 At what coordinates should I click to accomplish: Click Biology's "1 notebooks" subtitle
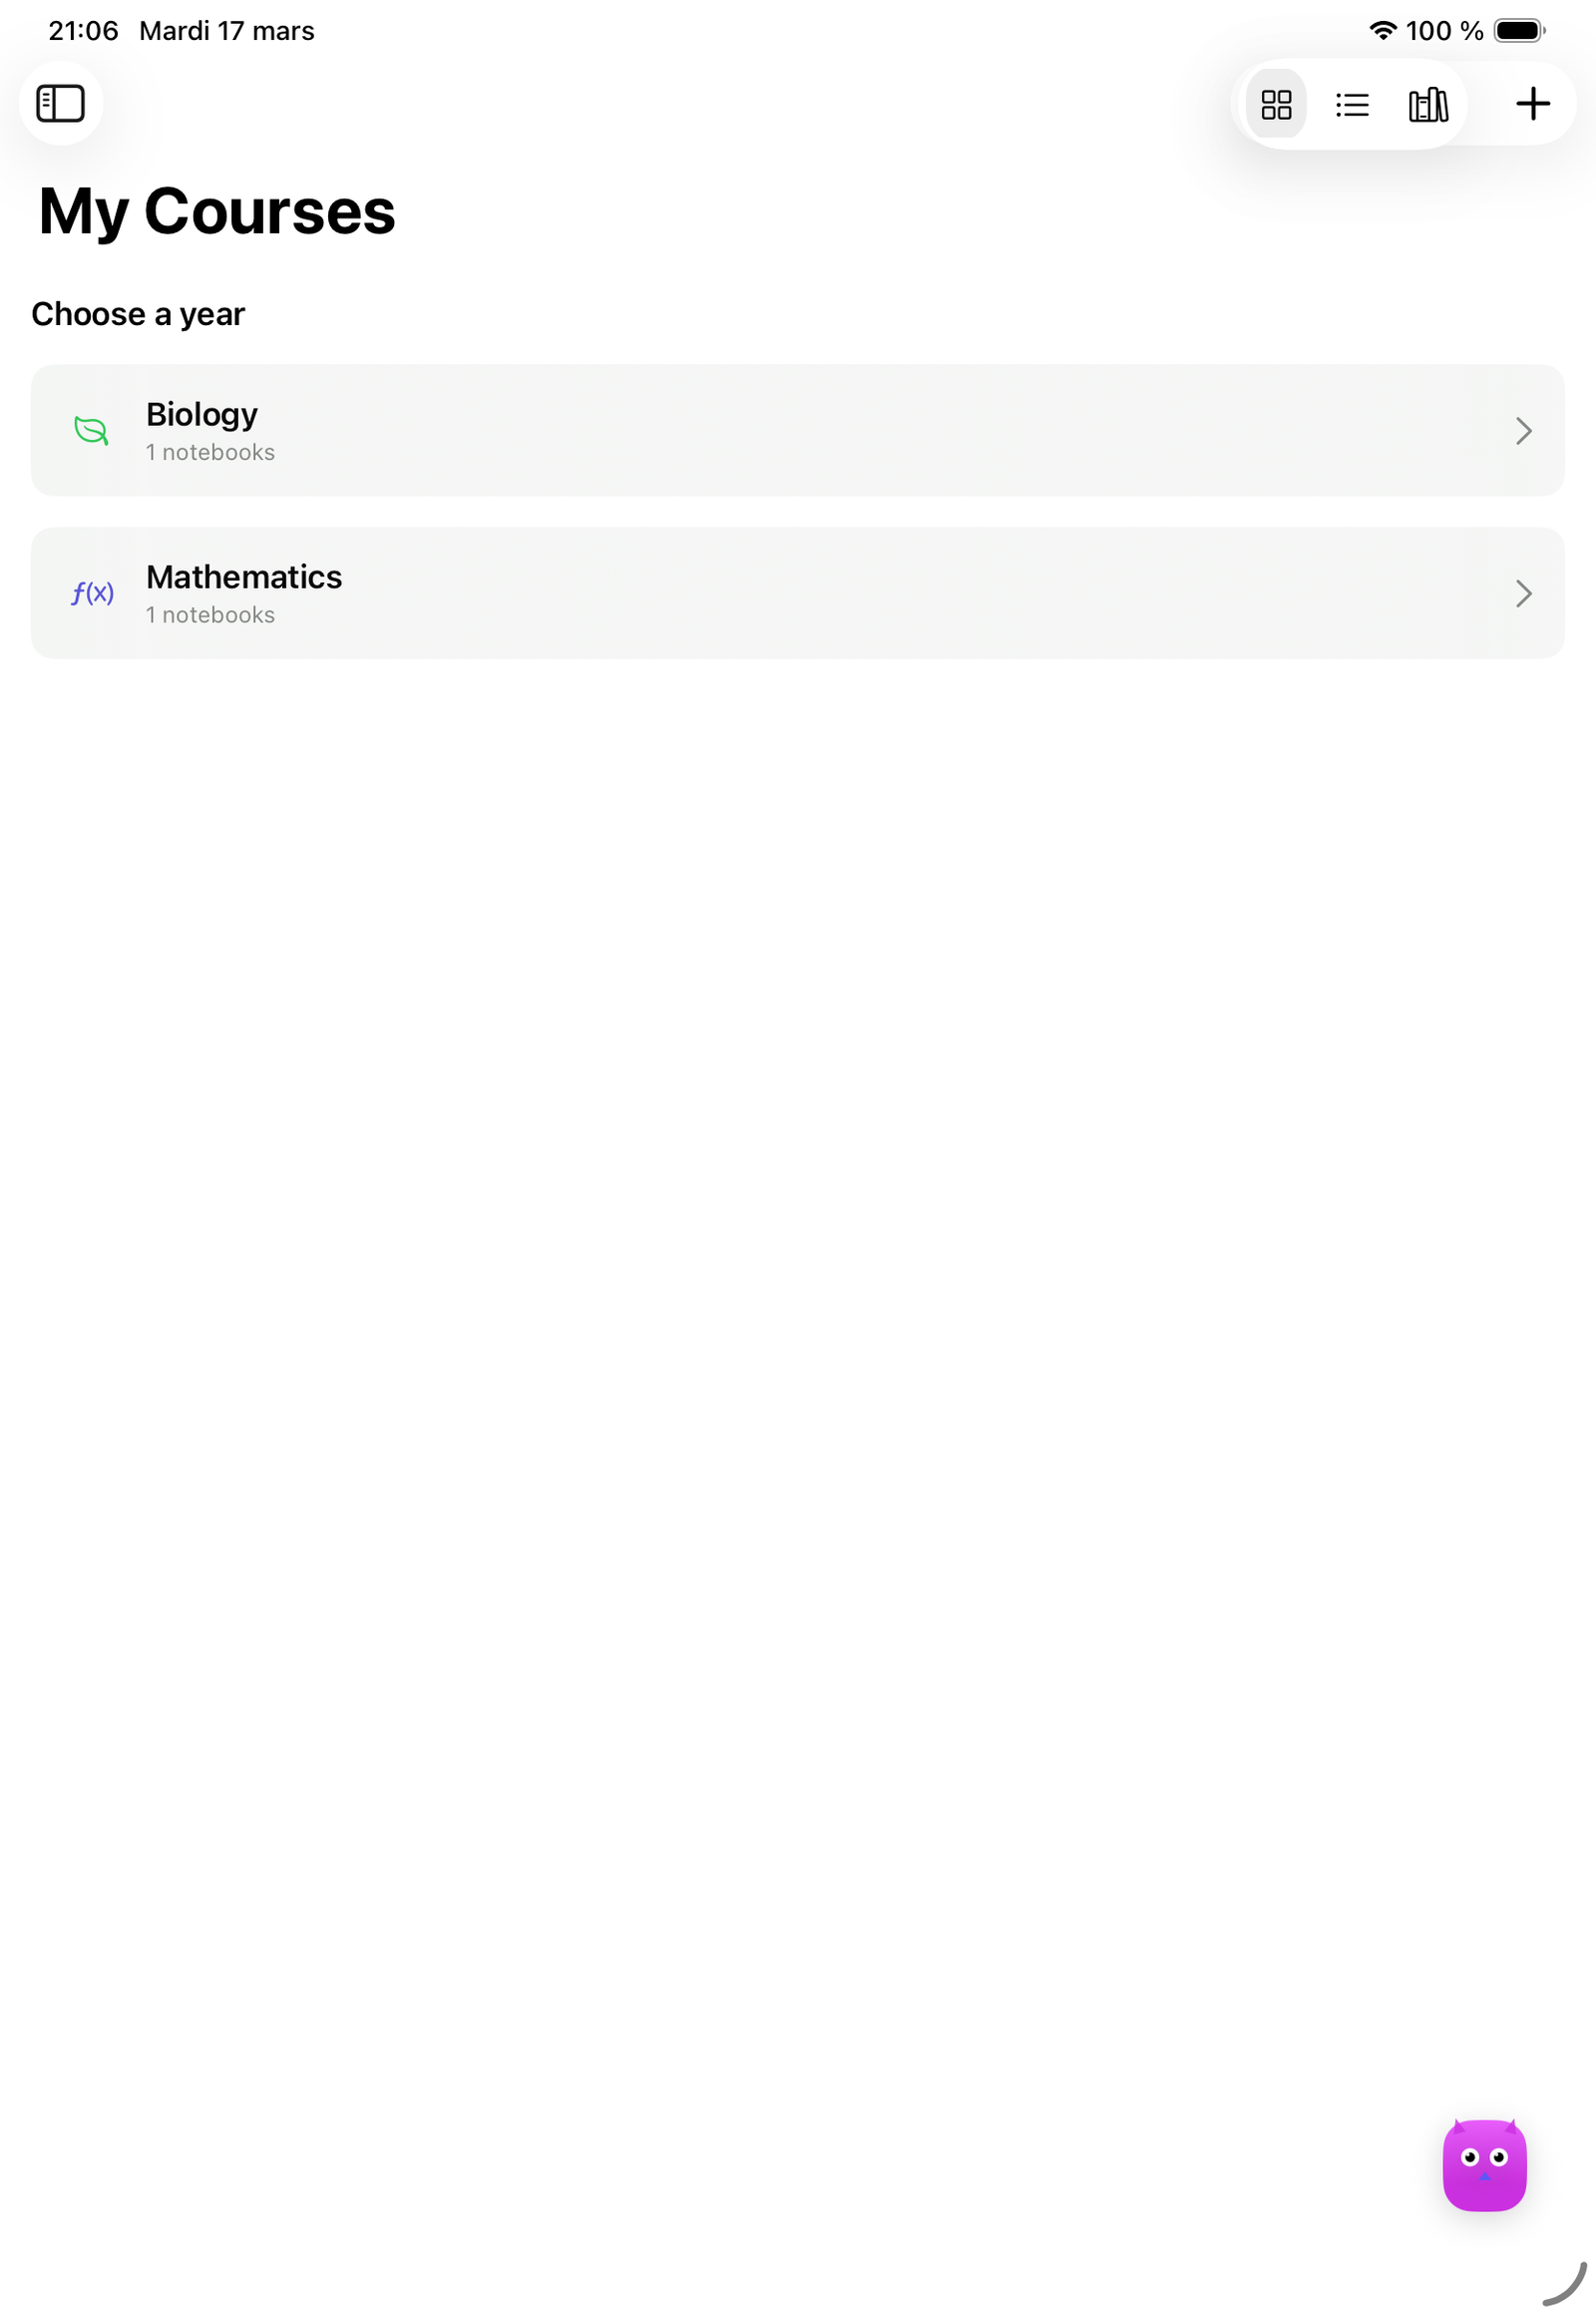210,453
